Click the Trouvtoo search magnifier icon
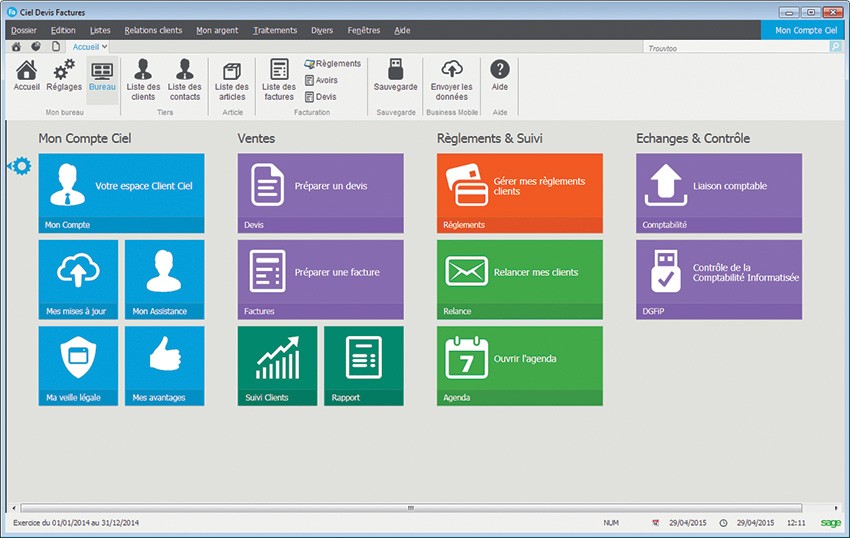850x538 pixels. click(x=835, y=47)
